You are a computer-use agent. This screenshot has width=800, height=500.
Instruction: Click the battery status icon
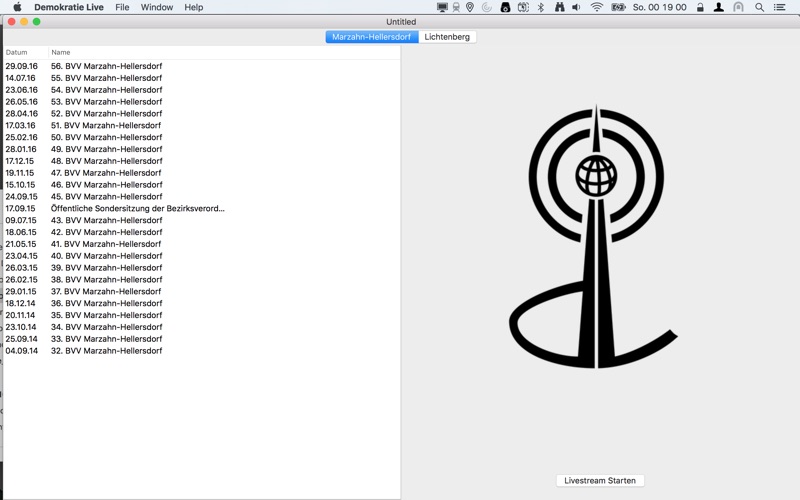[618, 7]
